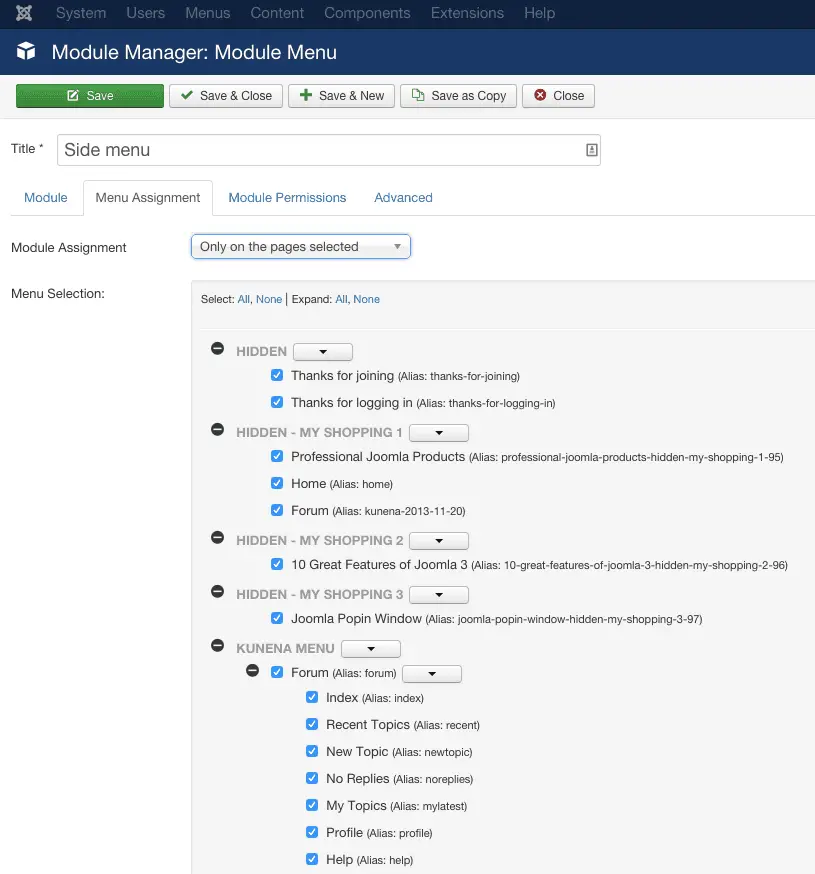The image size is (815, 874).
Task: Switch to the Module tab
Action: tap(46, 198)
